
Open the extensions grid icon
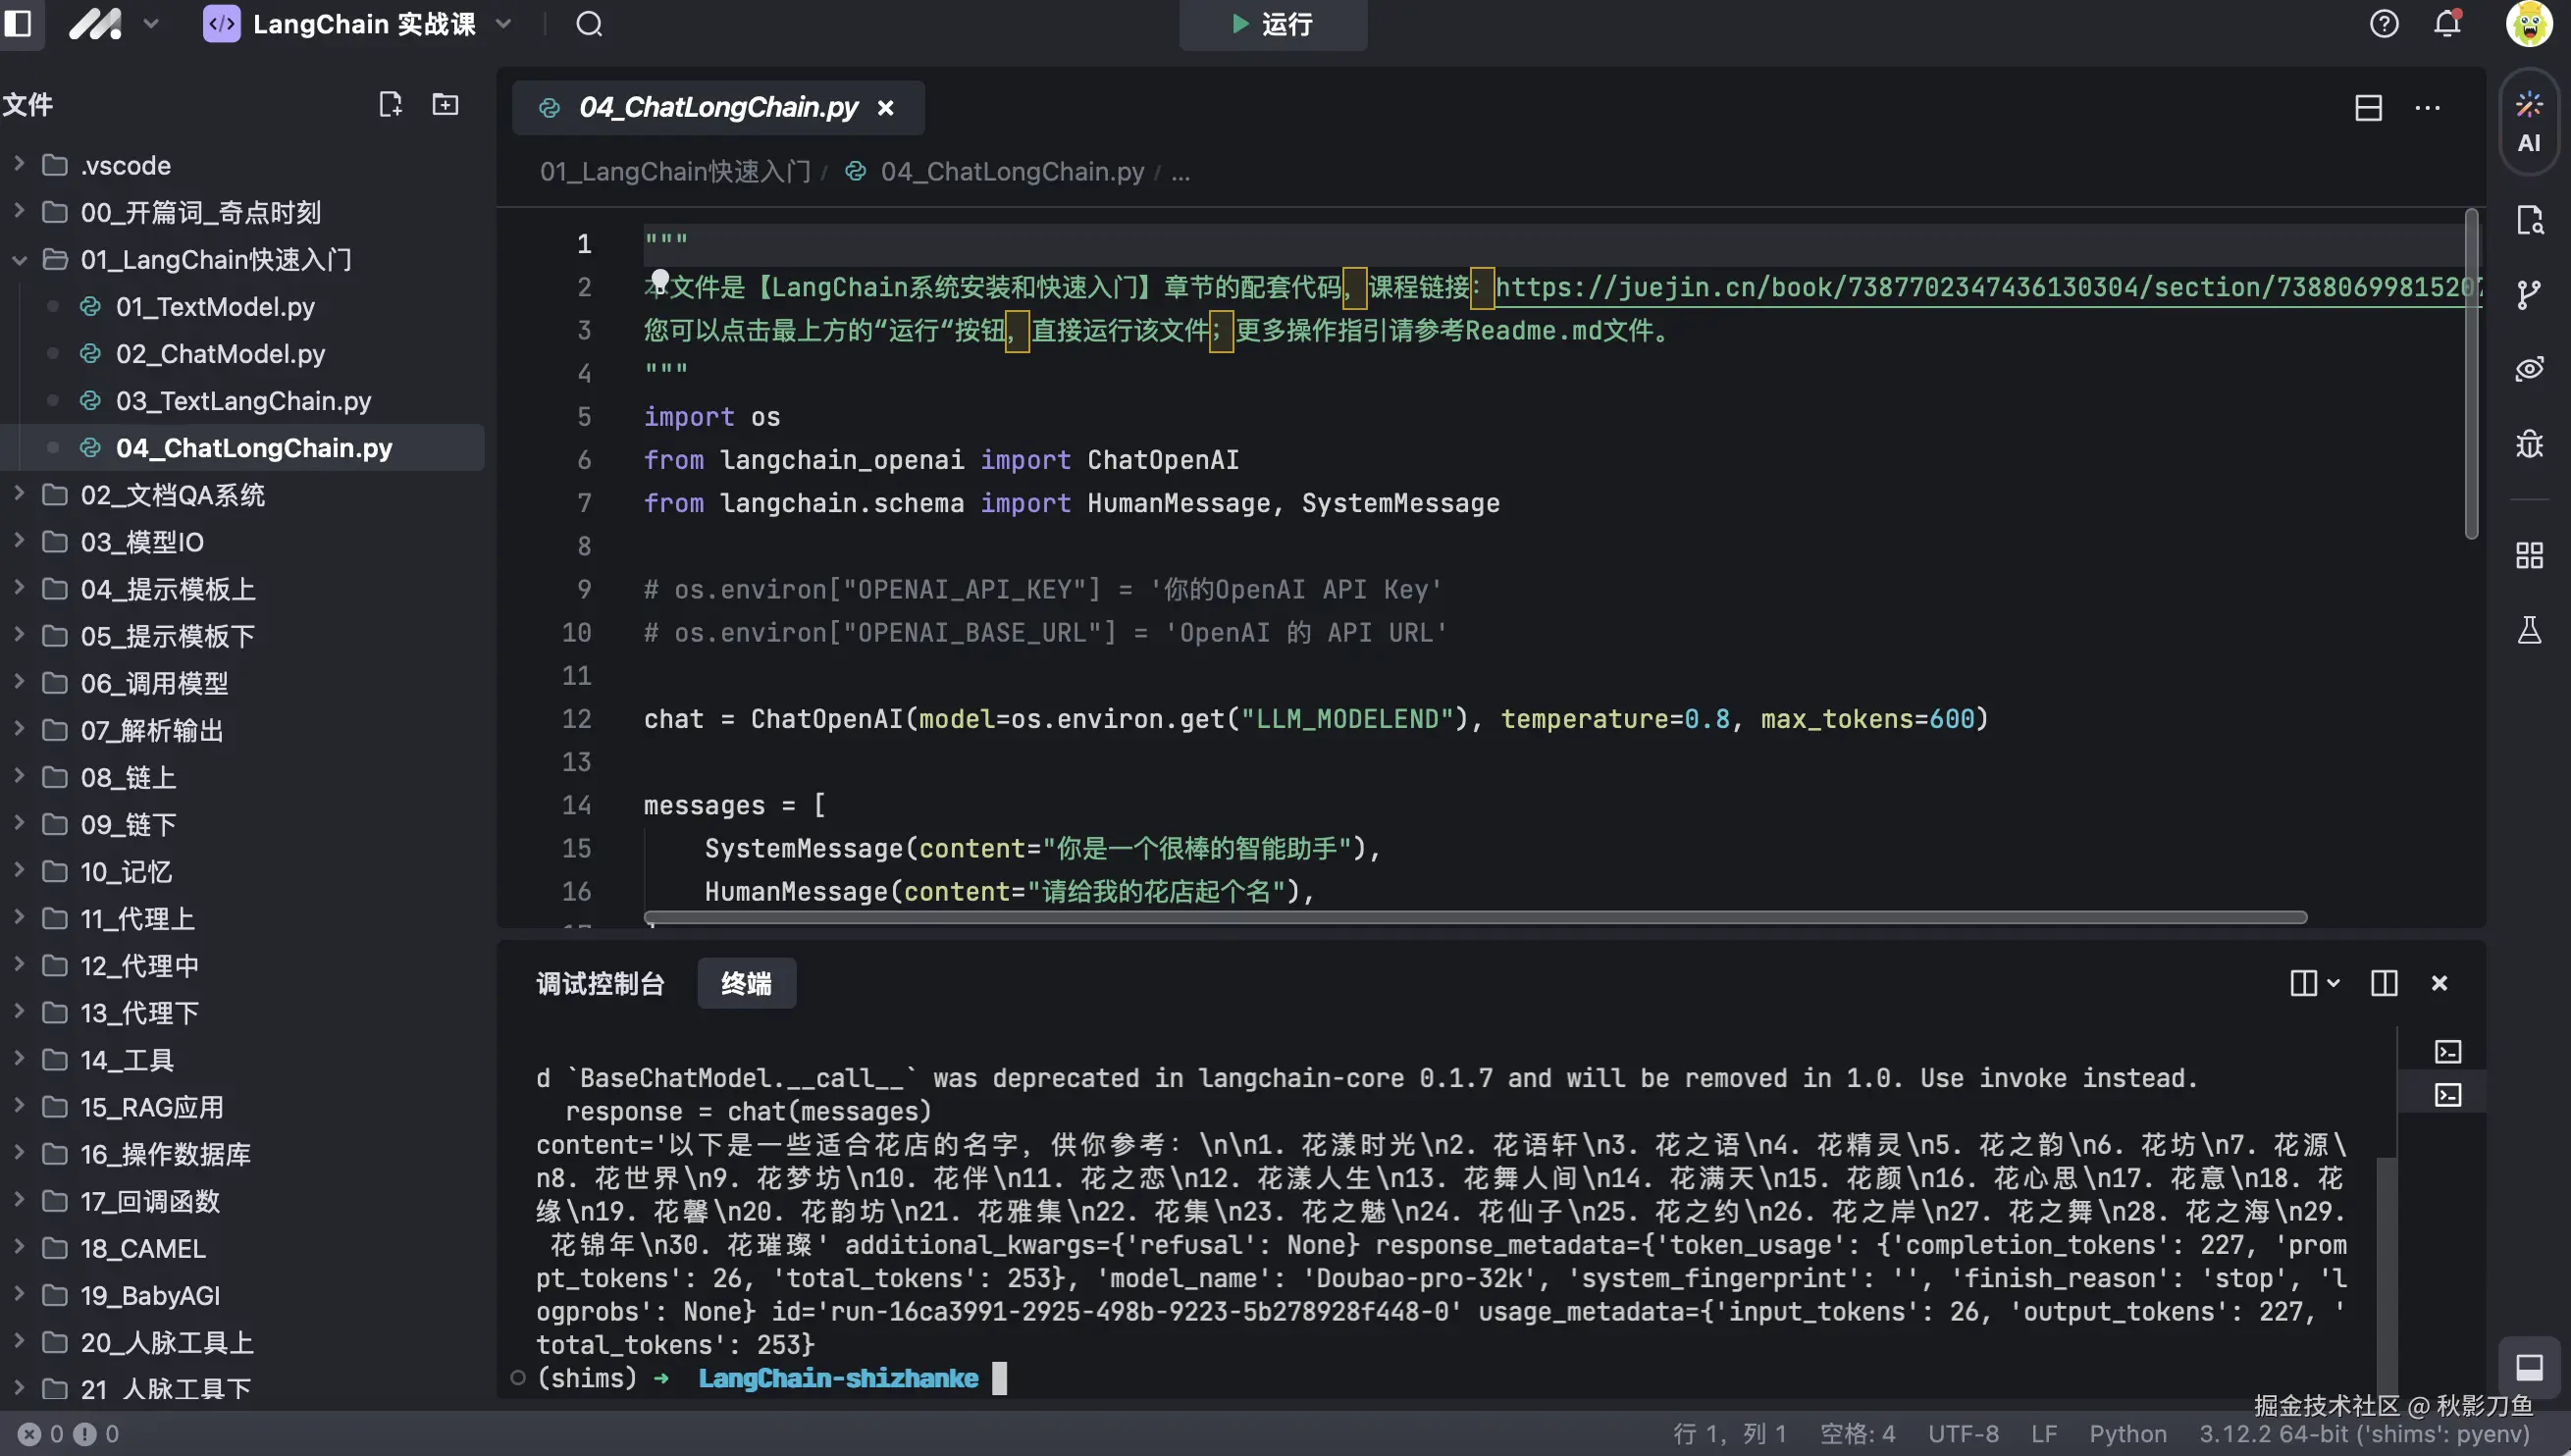(2529, 555)
